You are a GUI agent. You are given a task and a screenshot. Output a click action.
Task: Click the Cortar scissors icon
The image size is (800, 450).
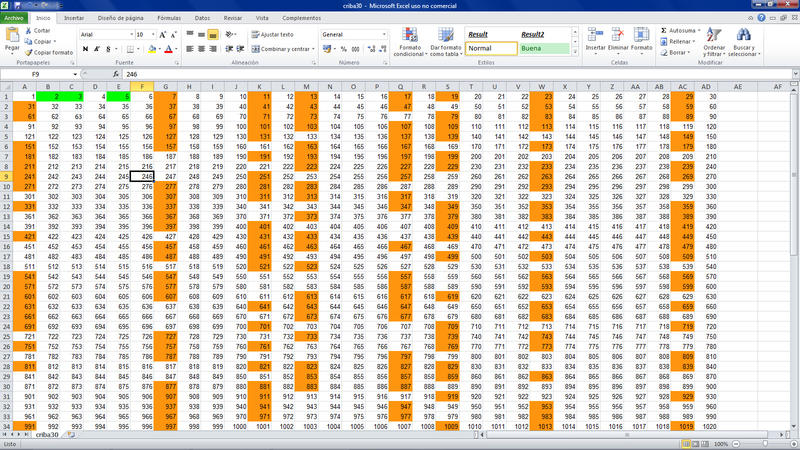point(28,31)
